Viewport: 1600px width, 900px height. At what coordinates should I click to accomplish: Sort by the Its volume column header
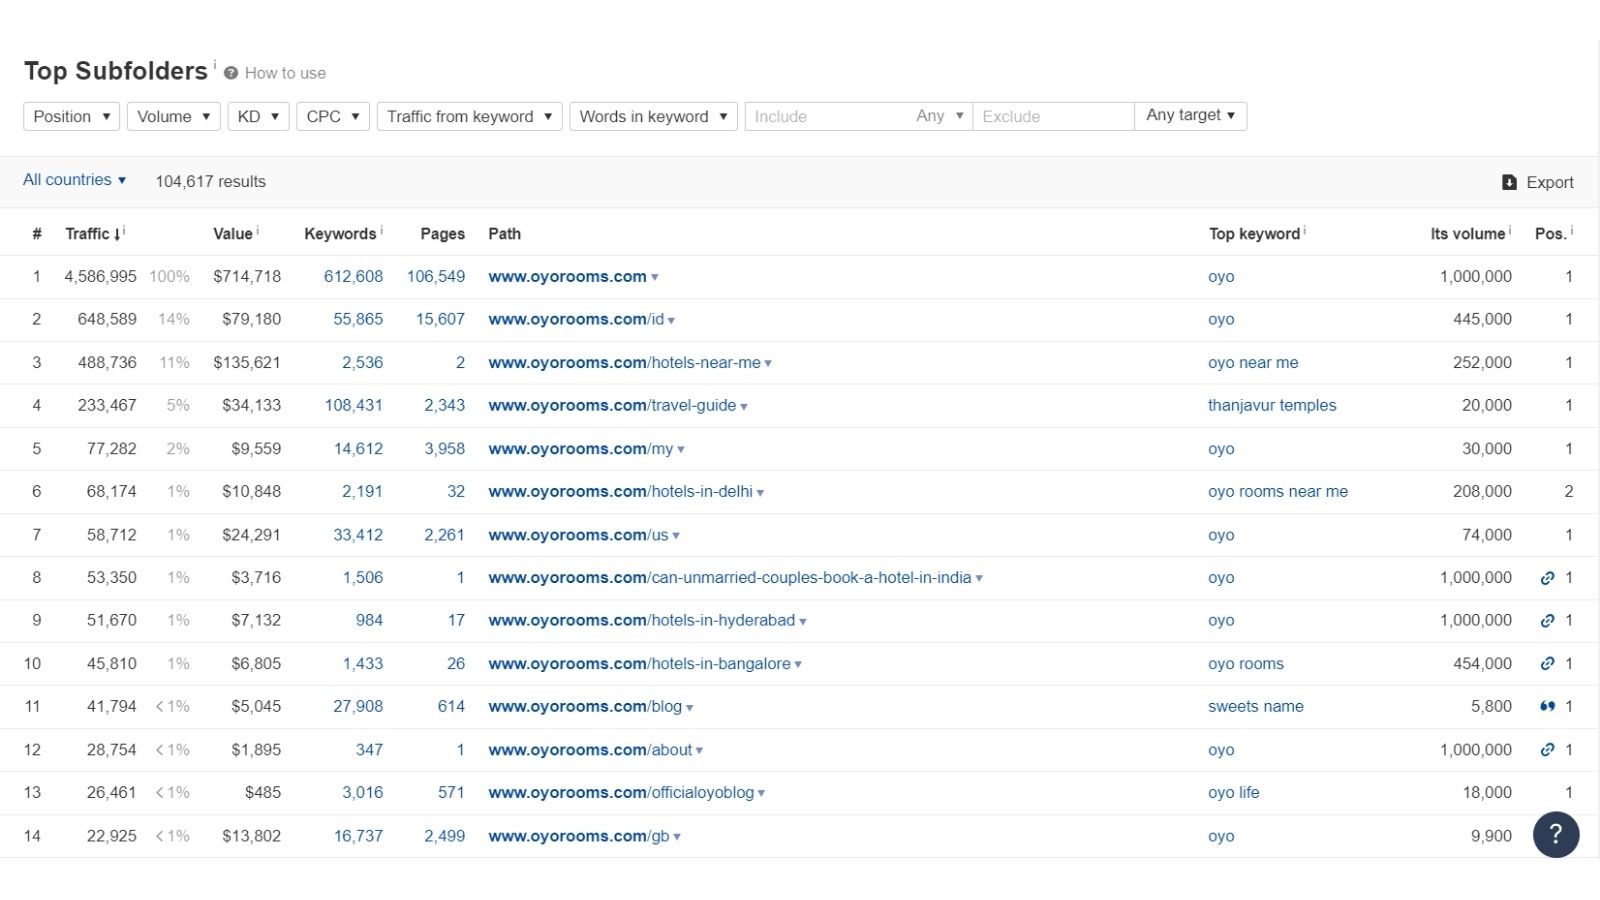coord(1467,233)
